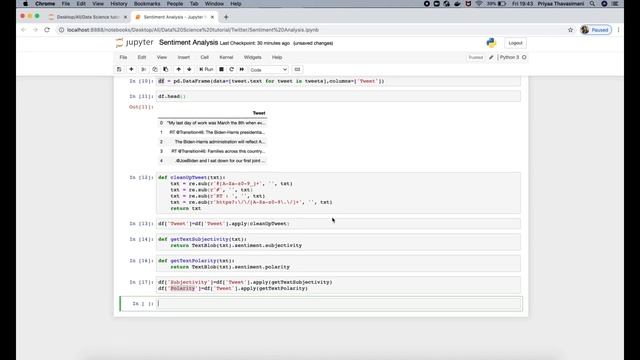Open the Jupyter Edit menu
This screenshot has height=360, width=640.
pyautogui.click(x=142, y=57)
